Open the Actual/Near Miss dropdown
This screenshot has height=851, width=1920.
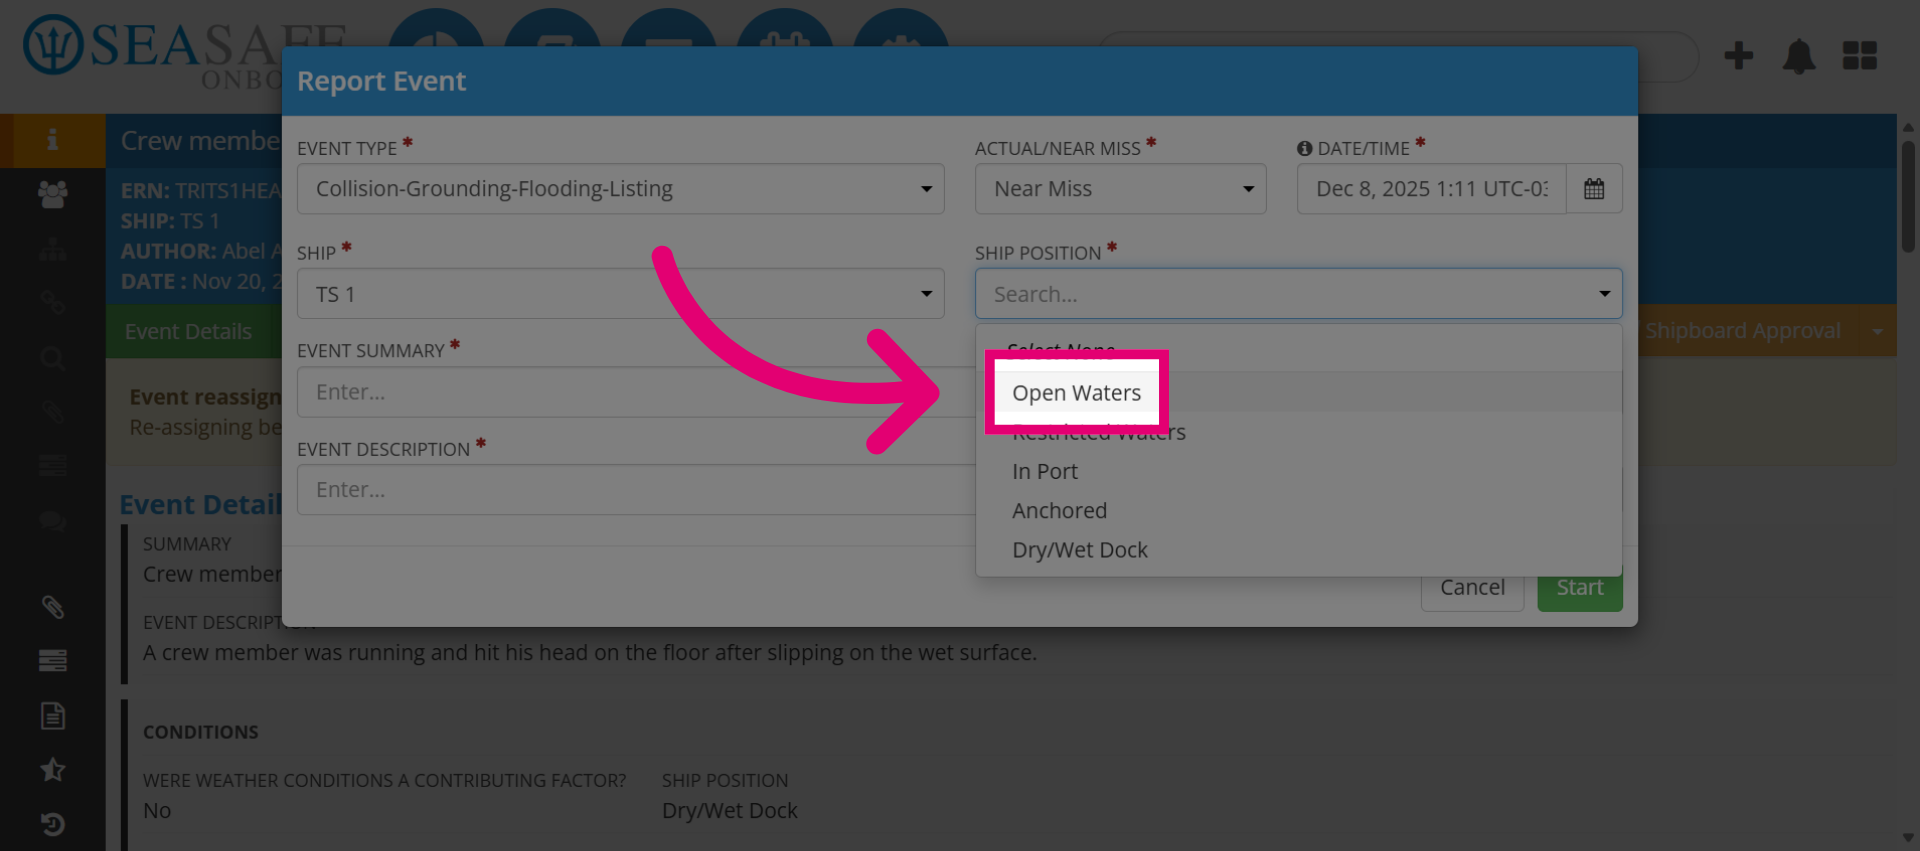click(1120, 189)
